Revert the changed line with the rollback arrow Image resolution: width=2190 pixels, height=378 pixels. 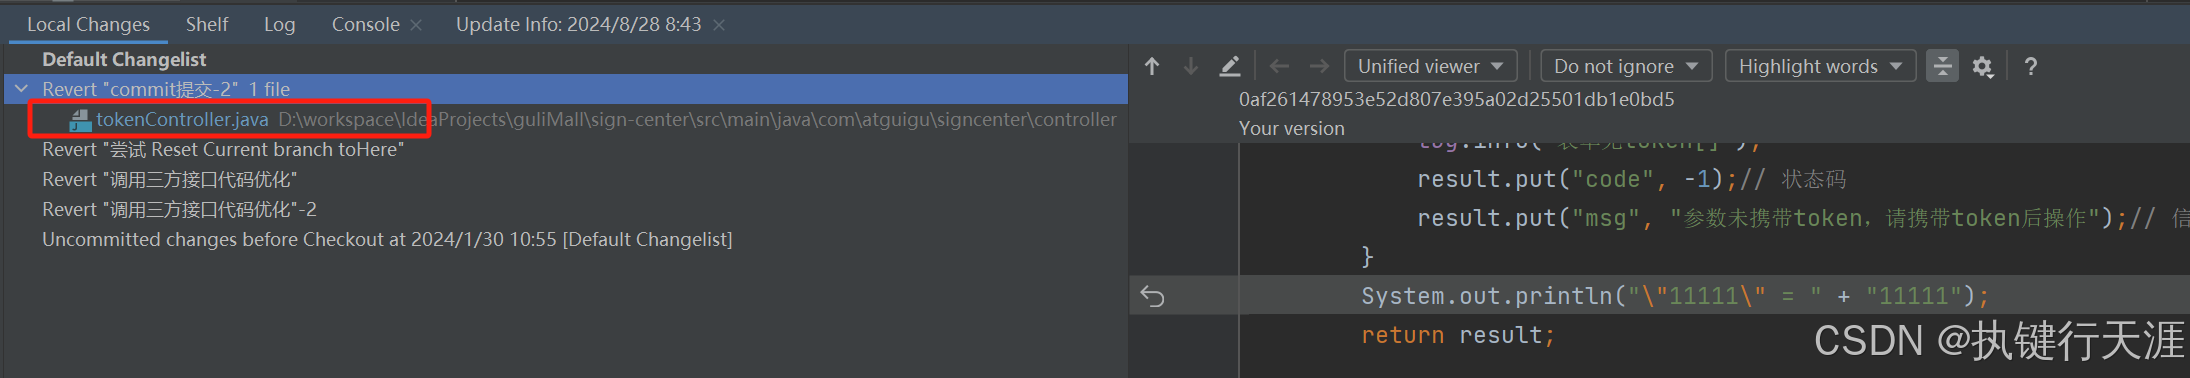(x=1153, y=296)
